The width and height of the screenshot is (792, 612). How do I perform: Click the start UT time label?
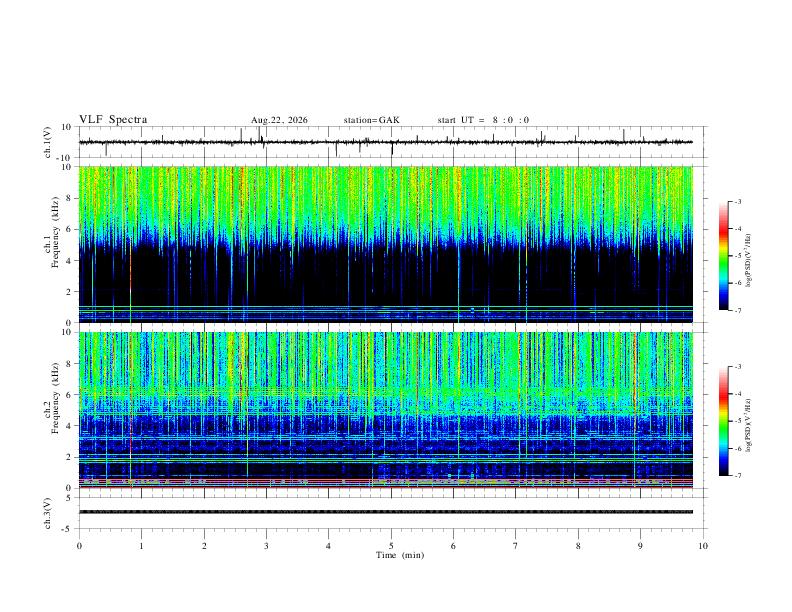(x=483, y=120)
